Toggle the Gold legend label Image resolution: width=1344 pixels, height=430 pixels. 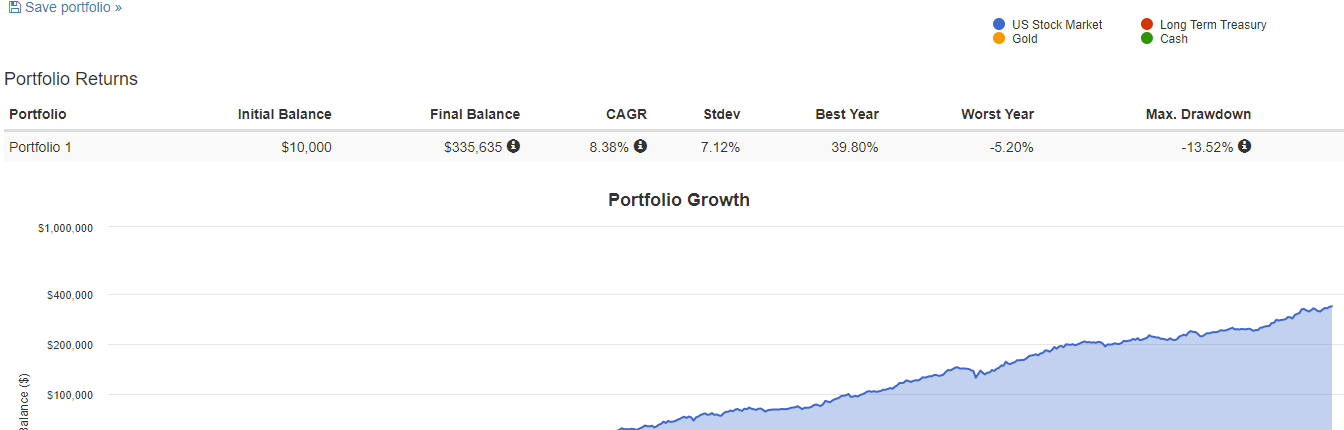[1025, 39]
